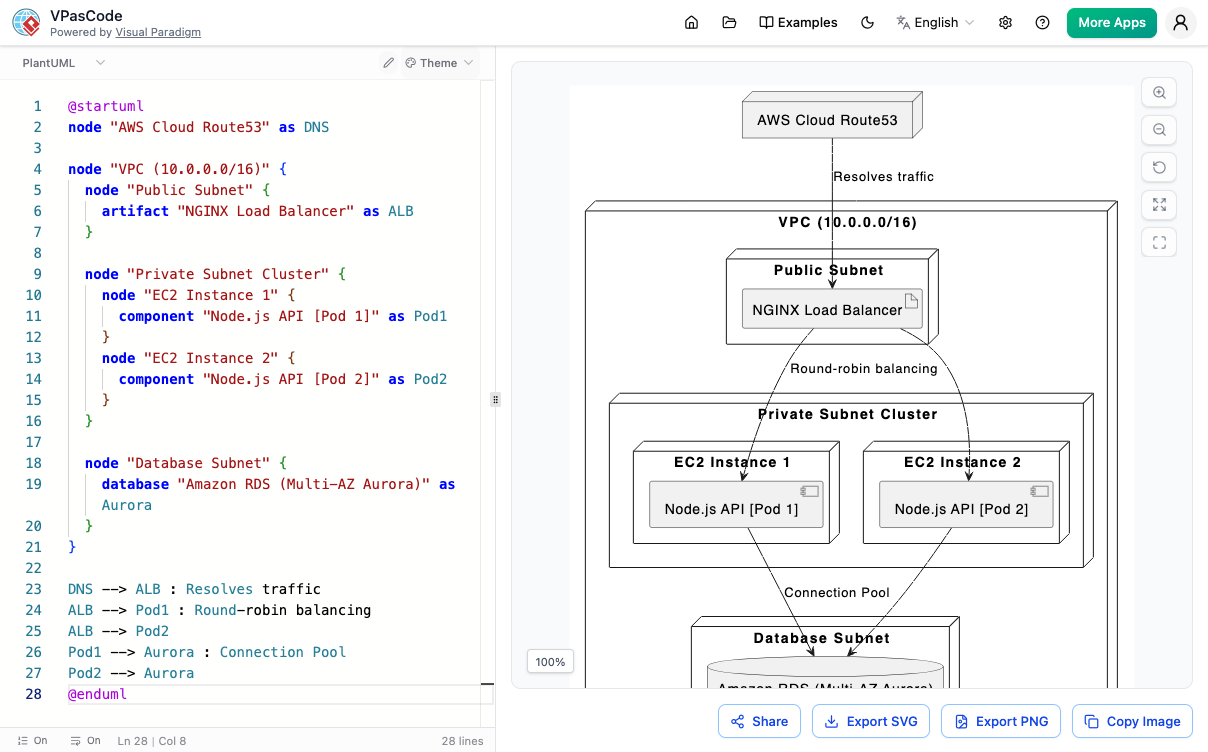Click the Export PNG button
Image resolution: width=1208 pixels, height=752 pixels.
tap(1001, 721)
